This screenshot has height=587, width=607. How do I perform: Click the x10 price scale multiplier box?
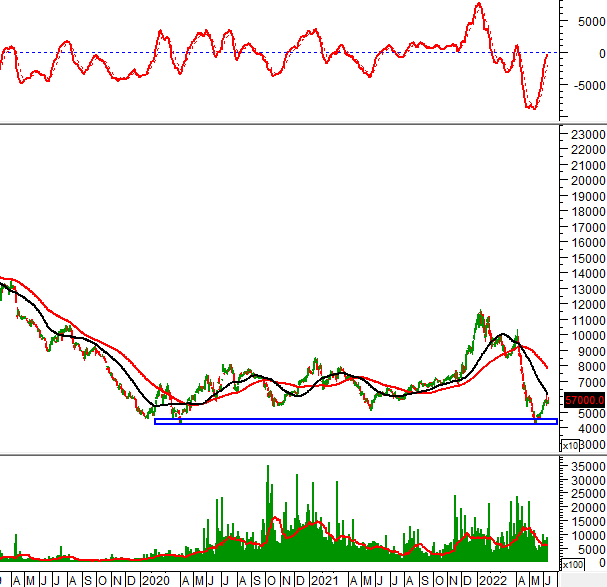pyautogui.click(x=569, y=445)
